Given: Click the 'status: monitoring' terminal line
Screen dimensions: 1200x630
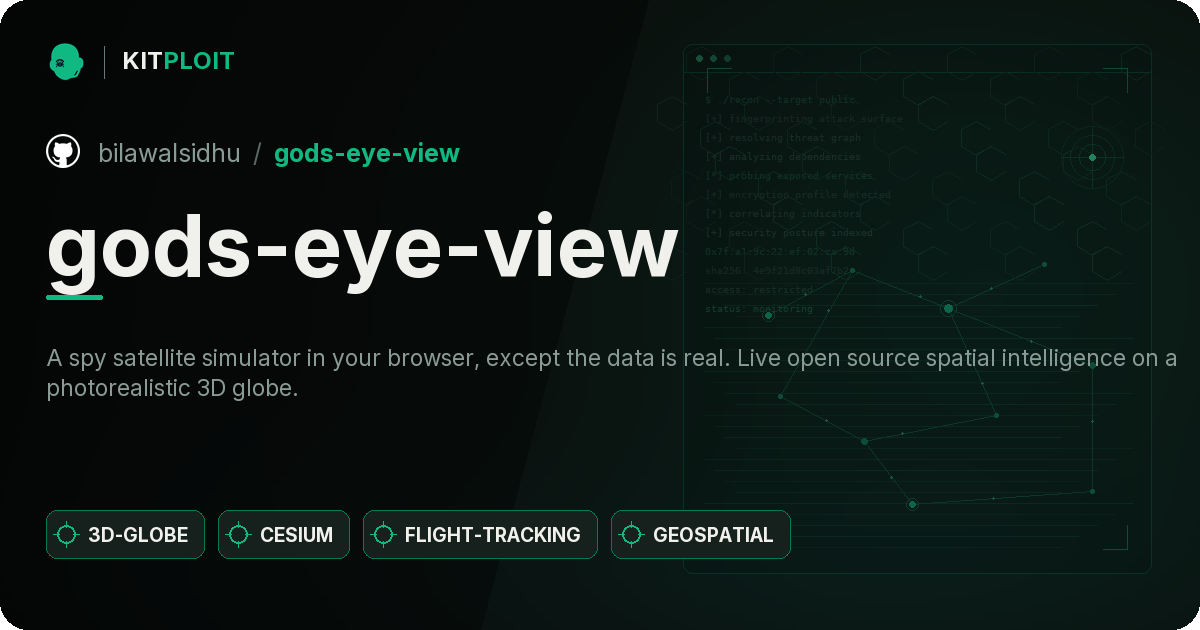Looking at the screenshot, I should [759, 309].
